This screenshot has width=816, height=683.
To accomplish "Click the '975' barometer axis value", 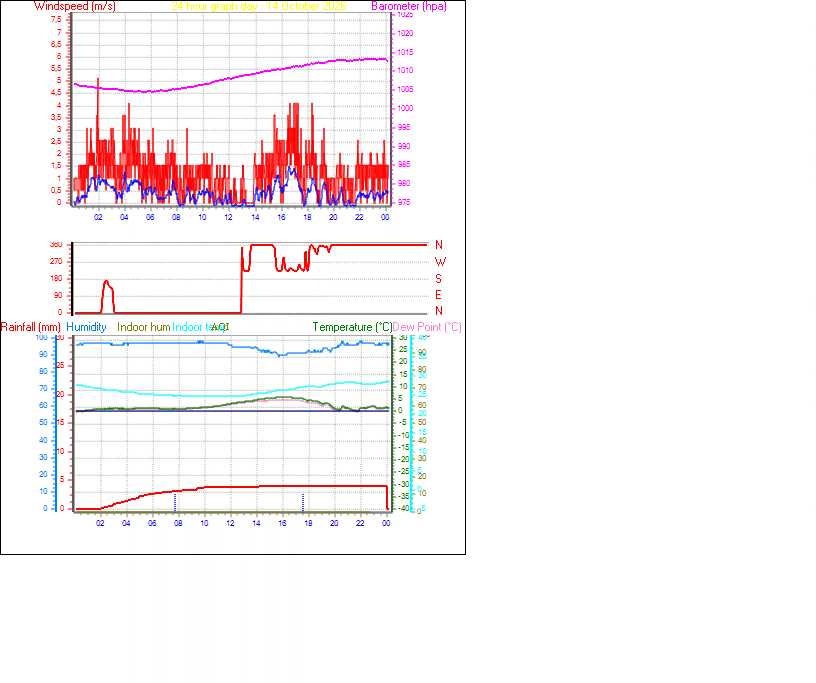I will (x=404, y=202).
